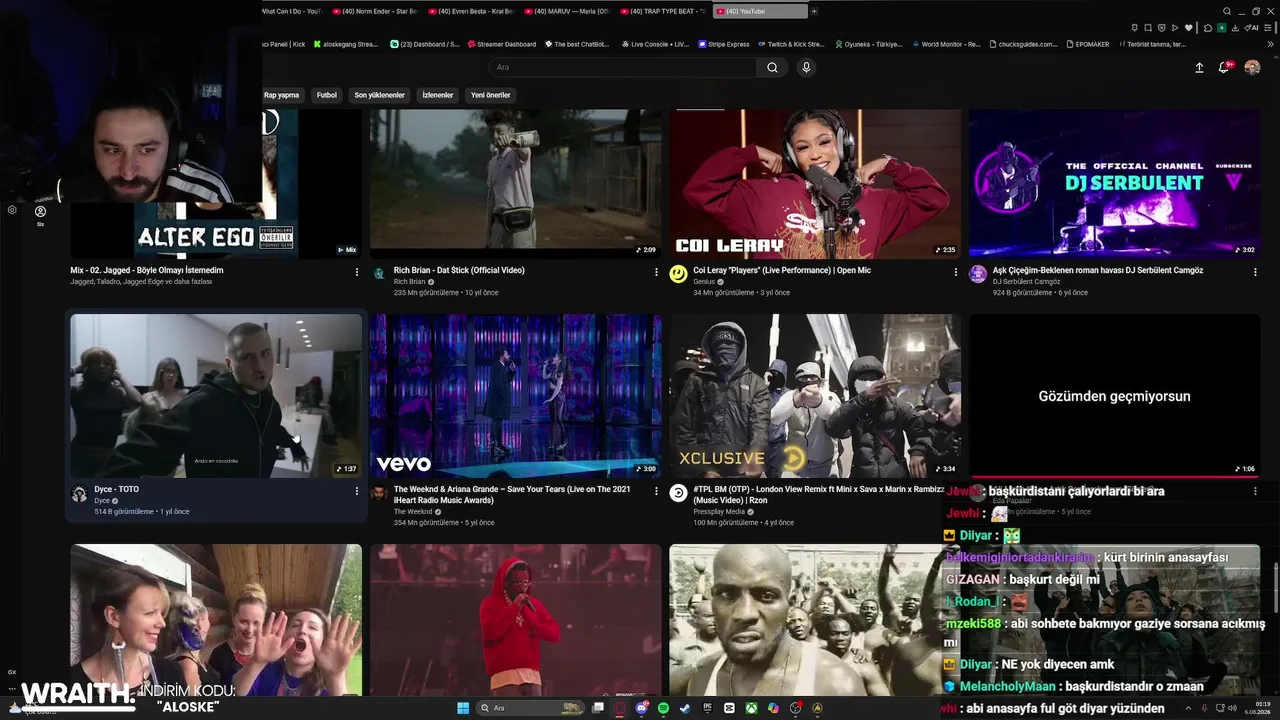The image size is (1280, 720).
Task: Open The Weeknd channel avatar
Action: (x=379, y=493)
